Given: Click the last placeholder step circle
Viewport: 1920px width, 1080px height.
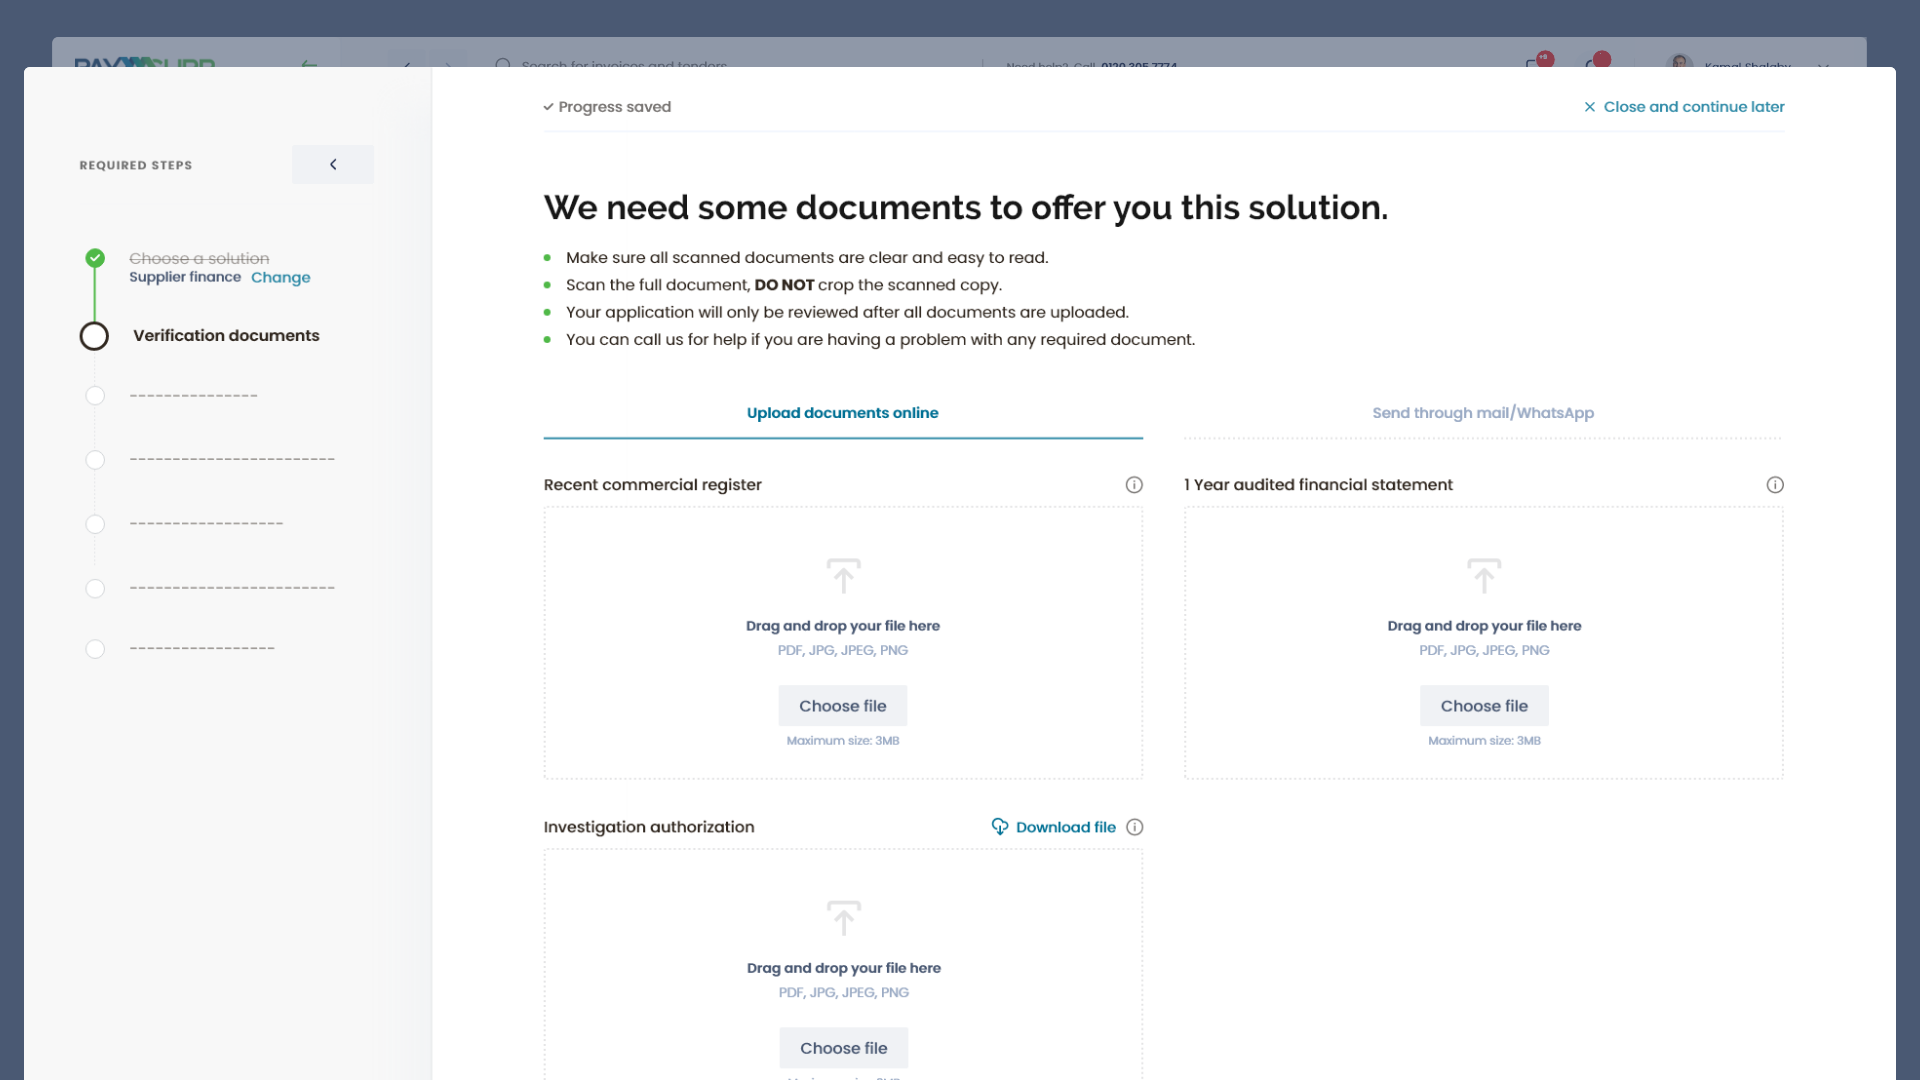Looking at the screenshot, I should click(x=95, y=649).
